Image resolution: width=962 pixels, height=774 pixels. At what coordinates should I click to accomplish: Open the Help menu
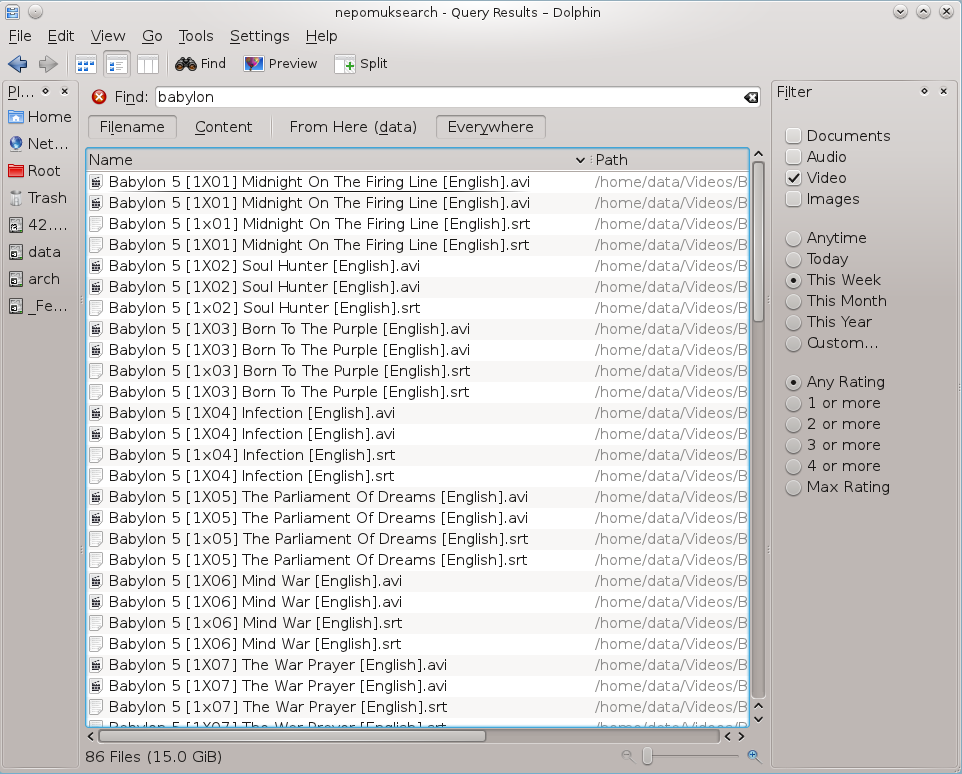click(321, 36)
